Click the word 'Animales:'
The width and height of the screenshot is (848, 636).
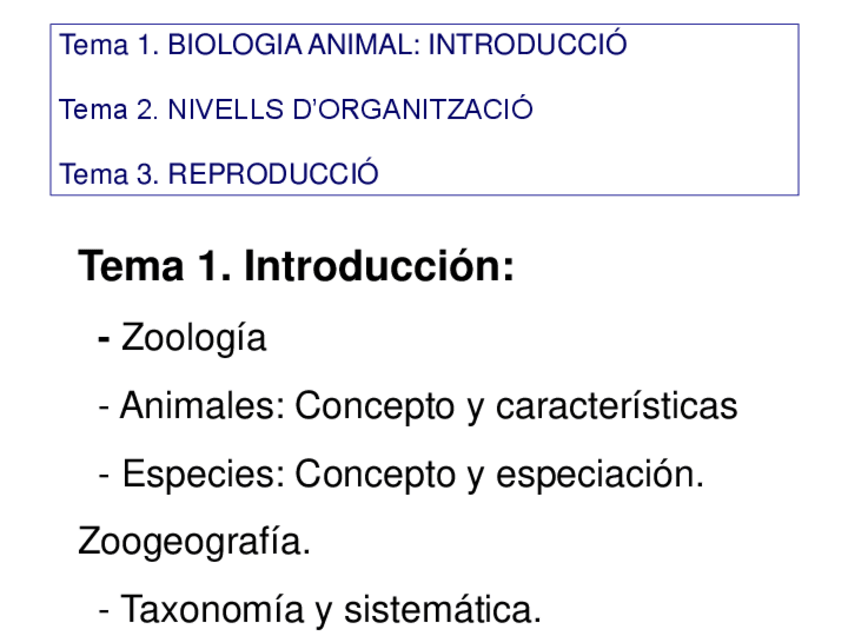coord(204,406)
